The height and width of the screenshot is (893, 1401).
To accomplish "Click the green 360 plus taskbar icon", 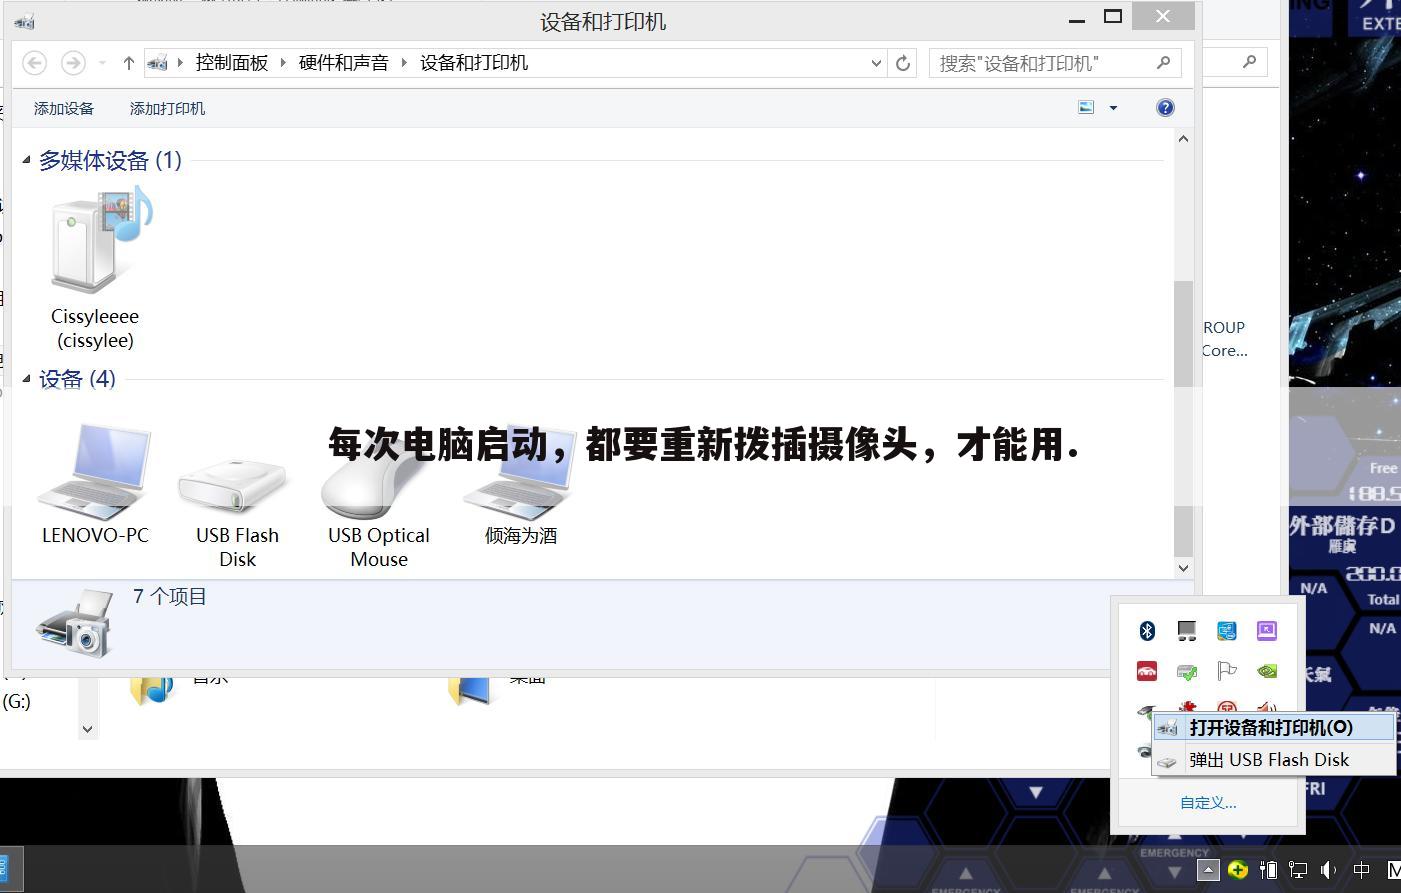I will click(x=1238, y=870).
